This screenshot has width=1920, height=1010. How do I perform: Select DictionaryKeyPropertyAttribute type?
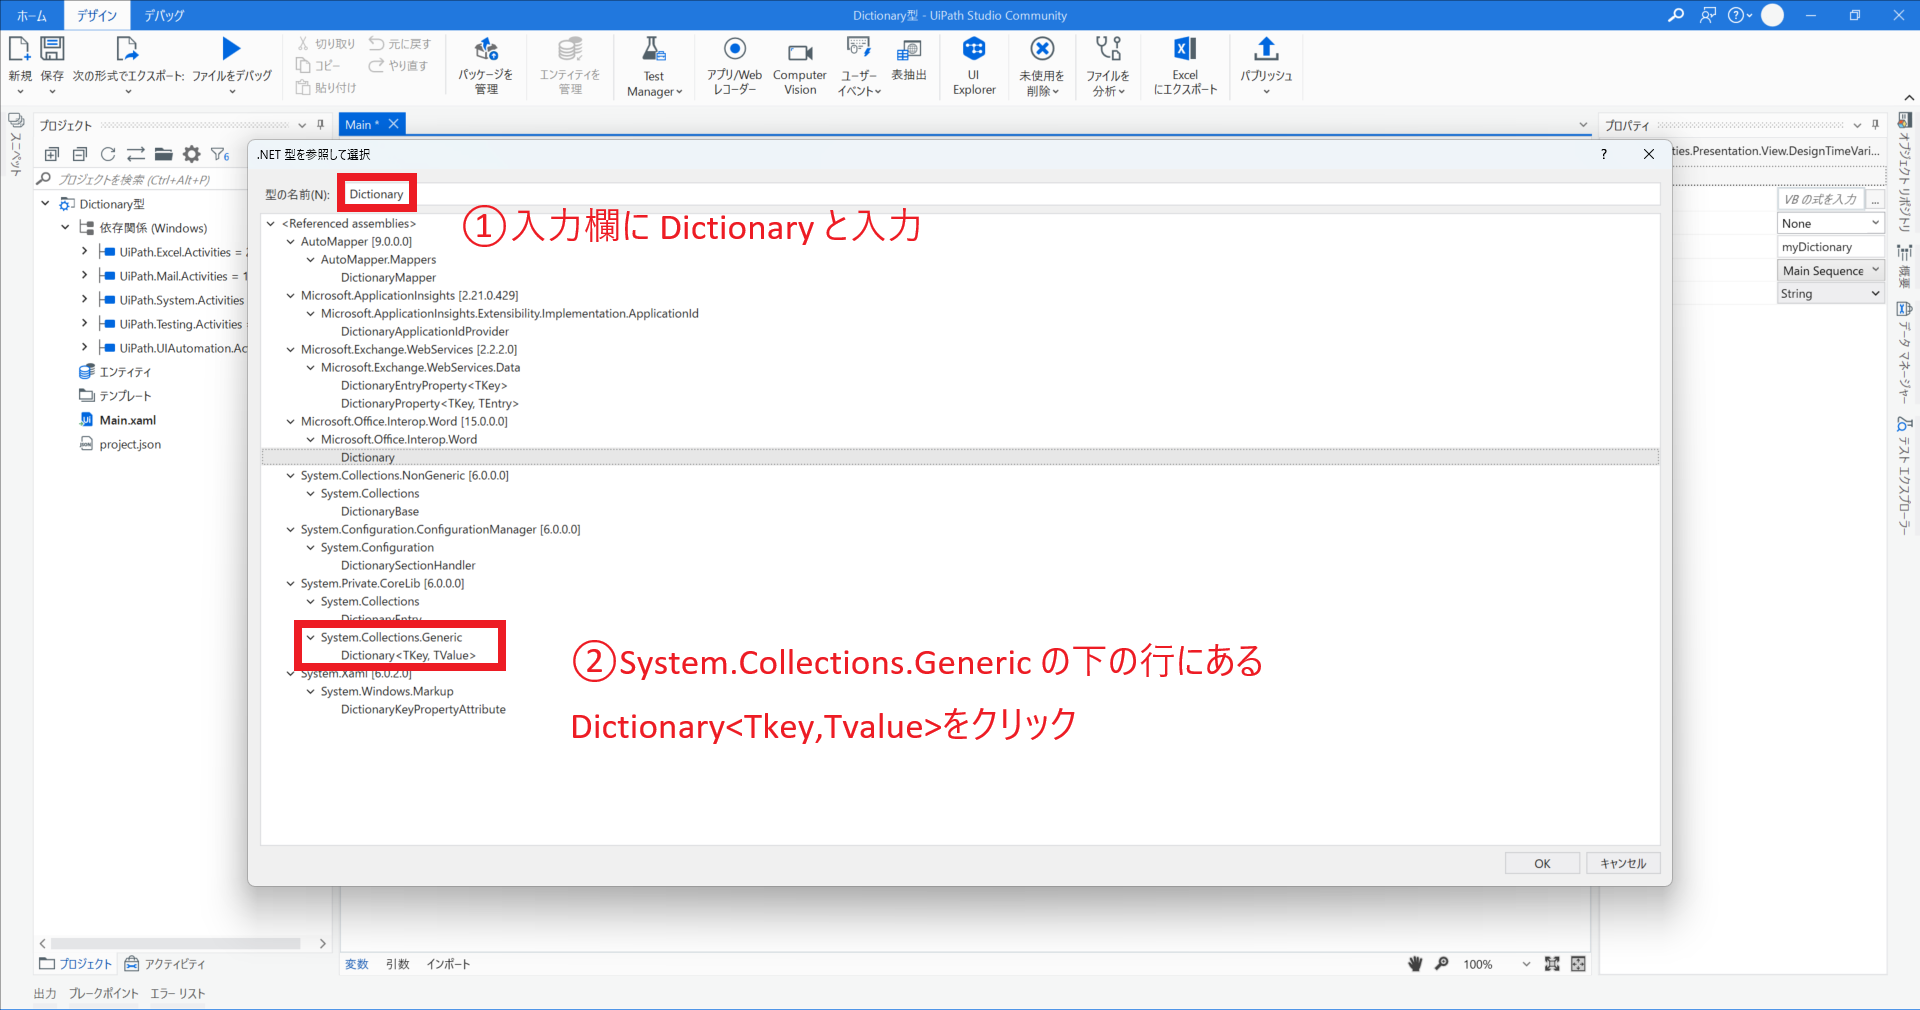pyautogui.click(x=423, y=710)
